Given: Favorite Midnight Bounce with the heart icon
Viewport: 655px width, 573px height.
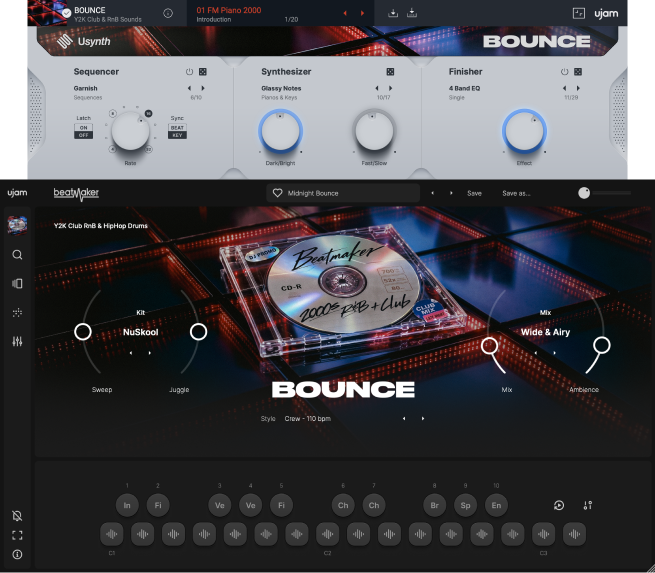Looking at the screenshot, I should 277,193.
